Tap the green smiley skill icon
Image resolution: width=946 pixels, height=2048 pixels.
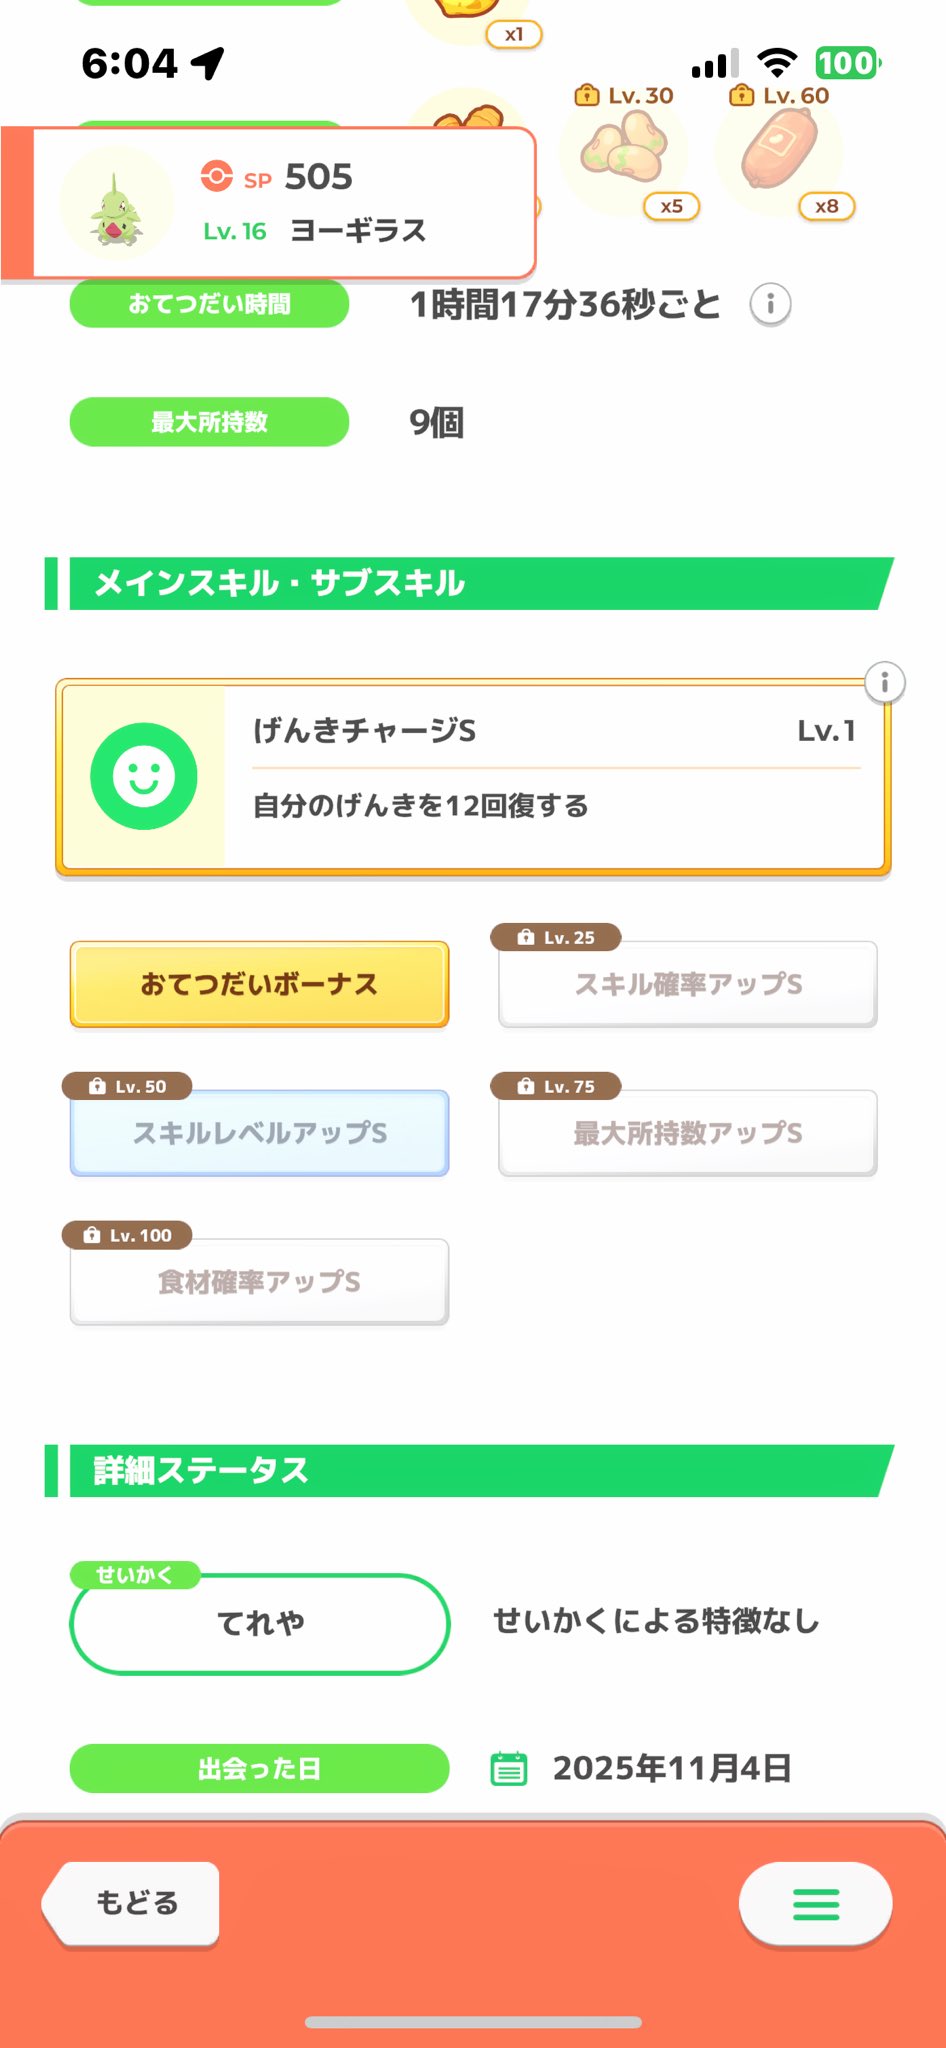pos(144,776)
